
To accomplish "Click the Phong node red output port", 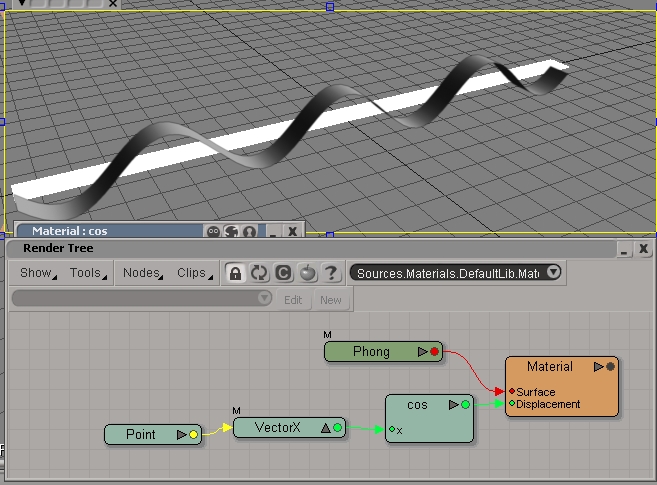I will (434, 352).
